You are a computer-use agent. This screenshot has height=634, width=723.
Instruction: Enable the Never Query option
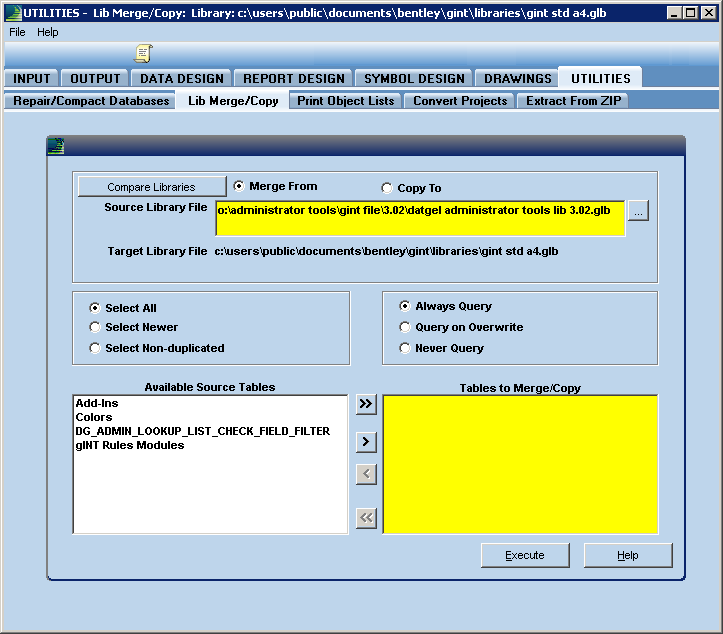tap(405, 348)
